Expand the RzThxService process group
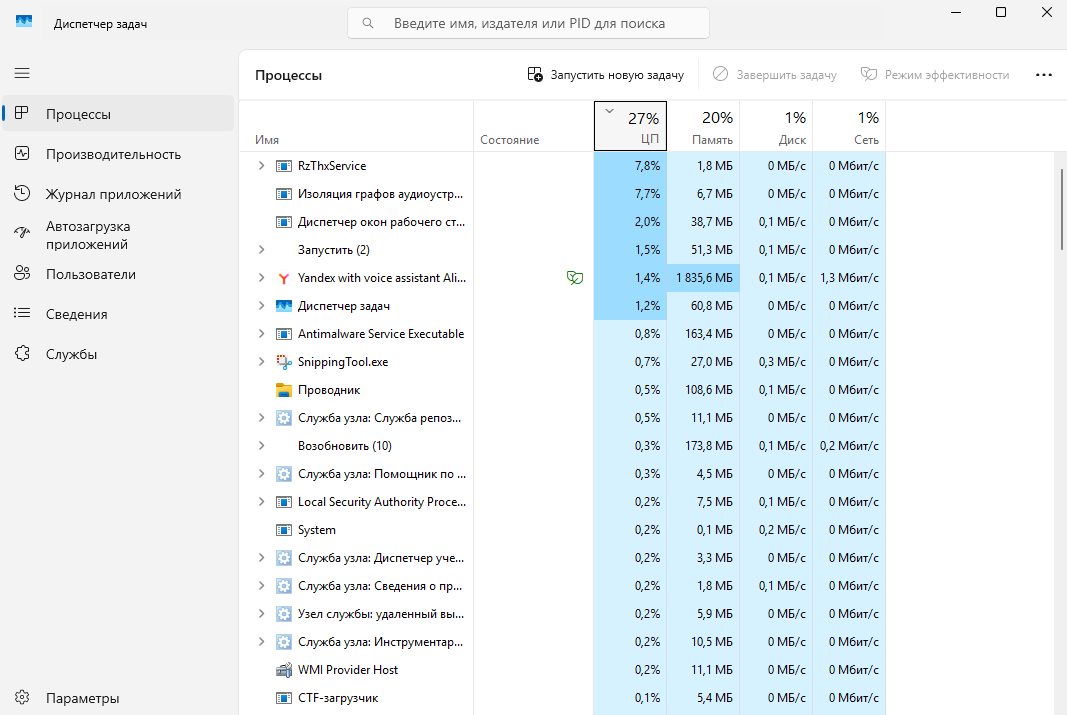Image resolution: width=1067 pixels, height=715 pixels. [x=261, y=166]
